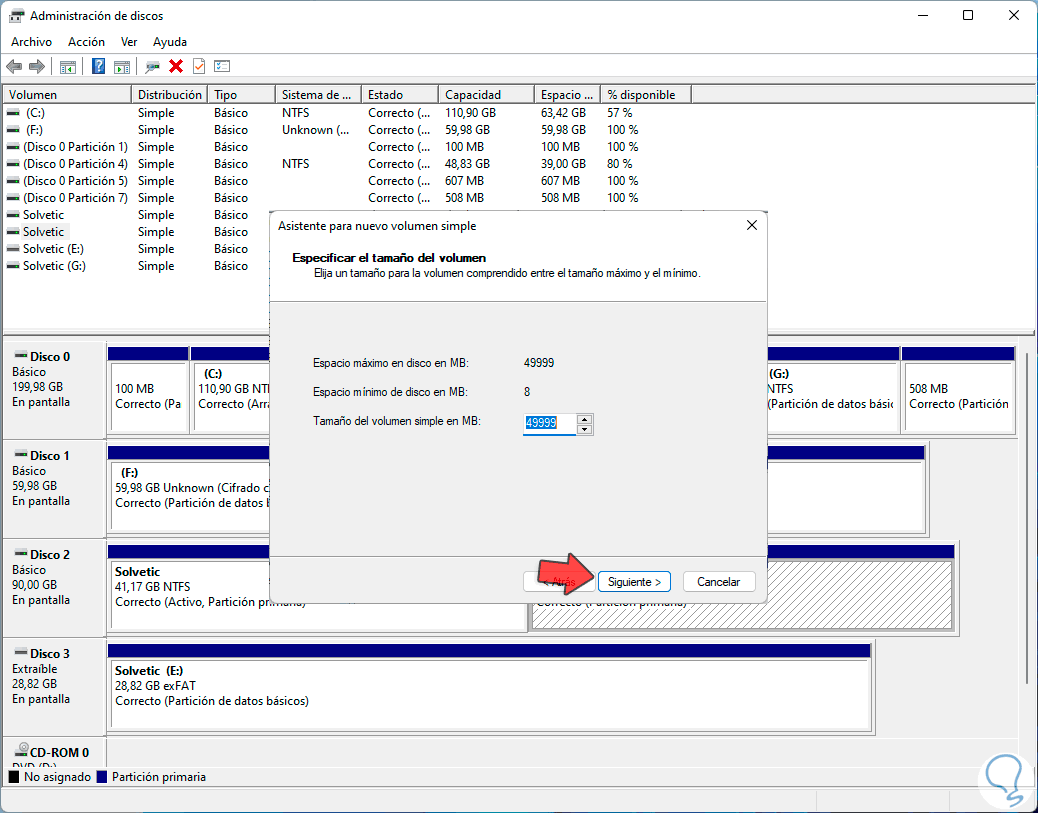This screenshot has height=813, width=1038.
Task: Click the drive icon beside Solvetic (G:)
Action: (x=13, y=266)
